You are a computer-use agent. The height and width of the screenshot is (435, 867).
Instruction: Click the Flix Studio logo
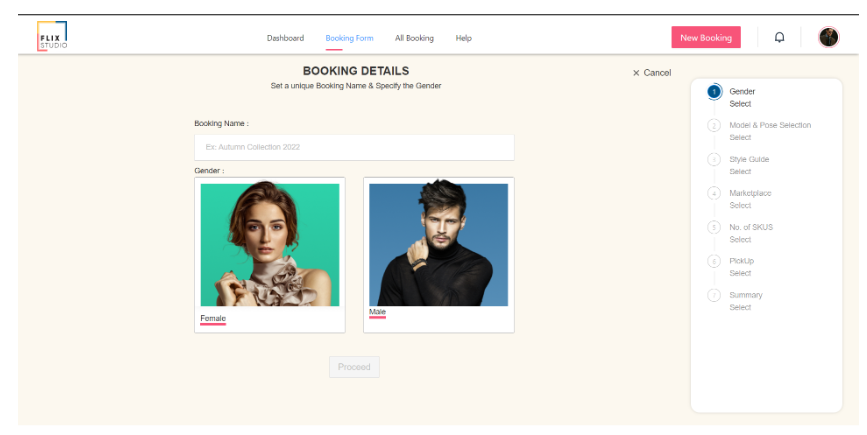pyautogui.click(x=53, y=36)
